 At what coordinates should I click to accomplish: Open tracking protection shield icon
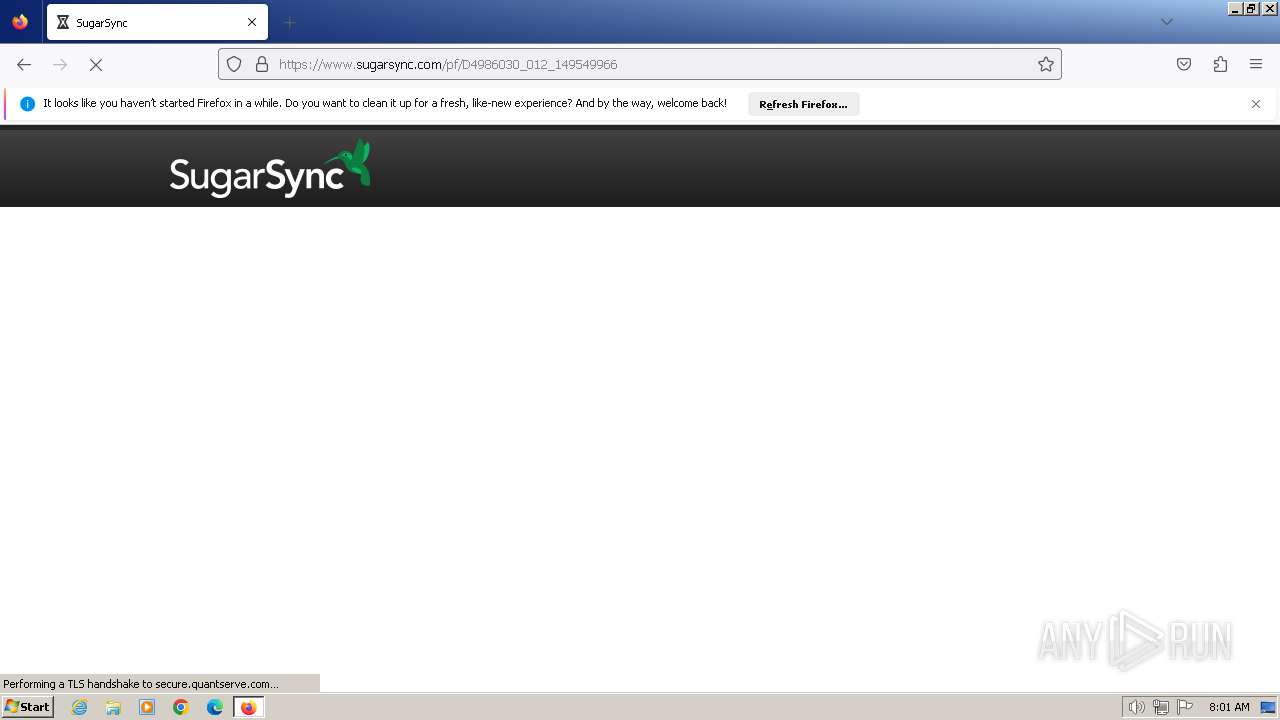coord(234,64)
